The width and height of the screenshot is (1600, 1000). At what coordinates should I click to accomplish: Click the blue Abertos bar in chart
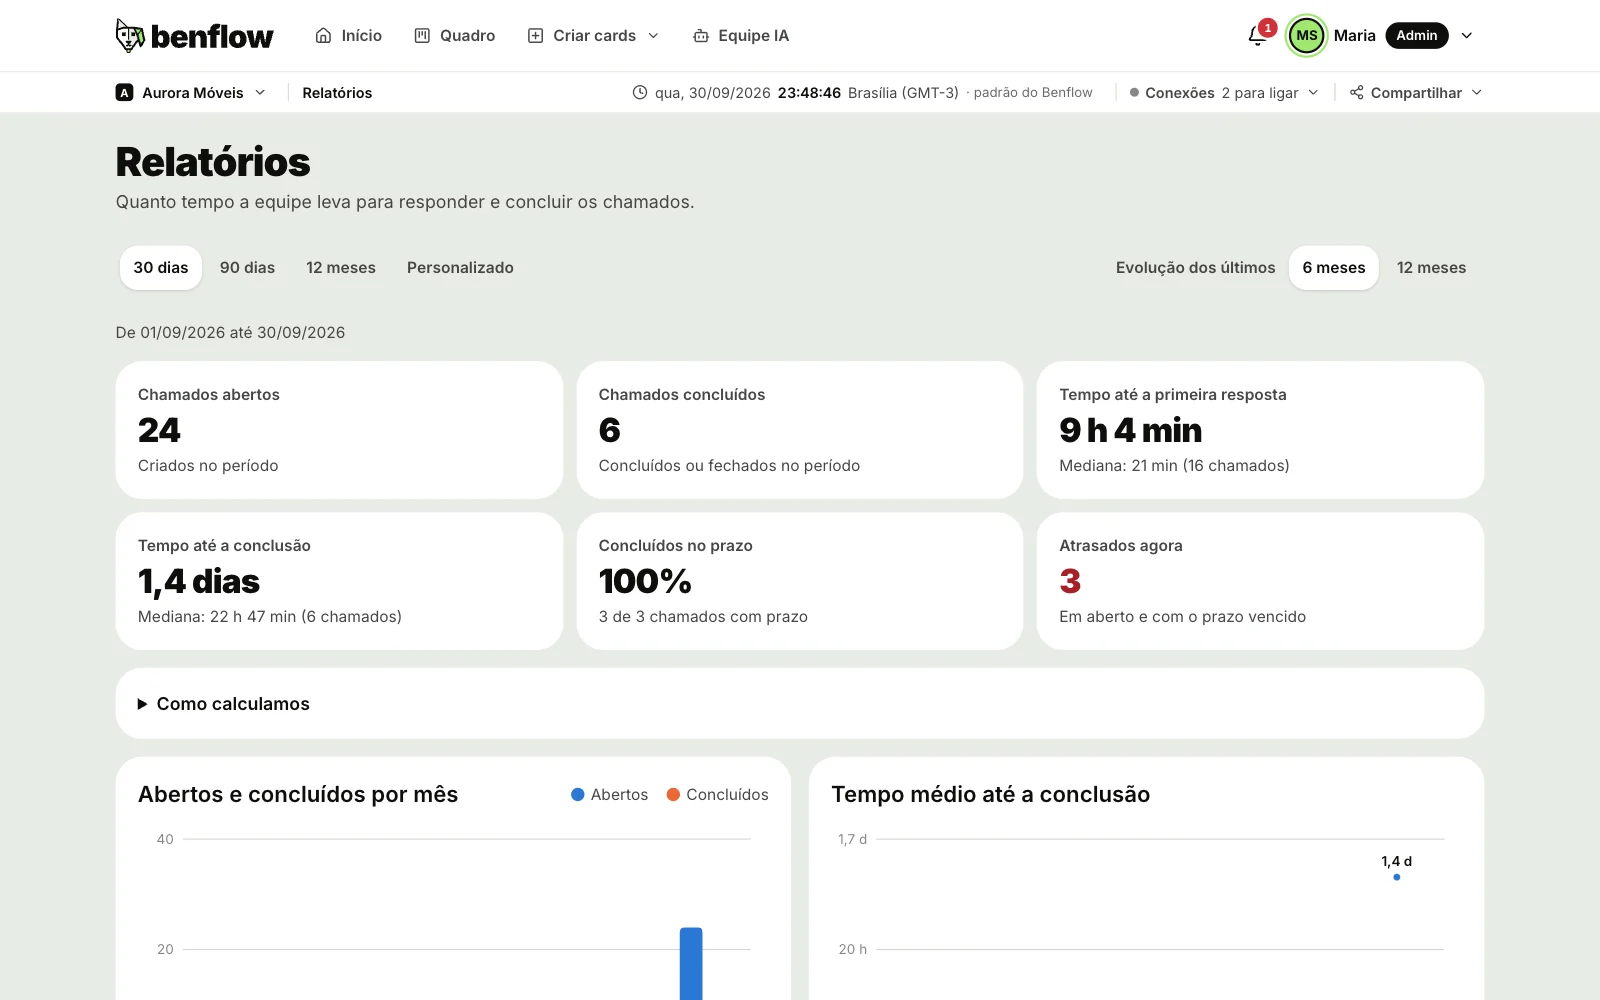point(691,964)
